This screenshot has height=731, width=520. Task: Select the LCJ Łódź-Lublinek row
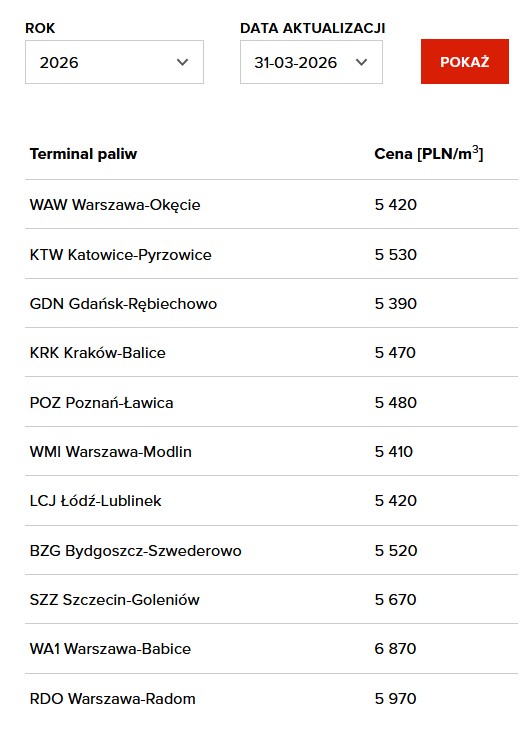271,501
